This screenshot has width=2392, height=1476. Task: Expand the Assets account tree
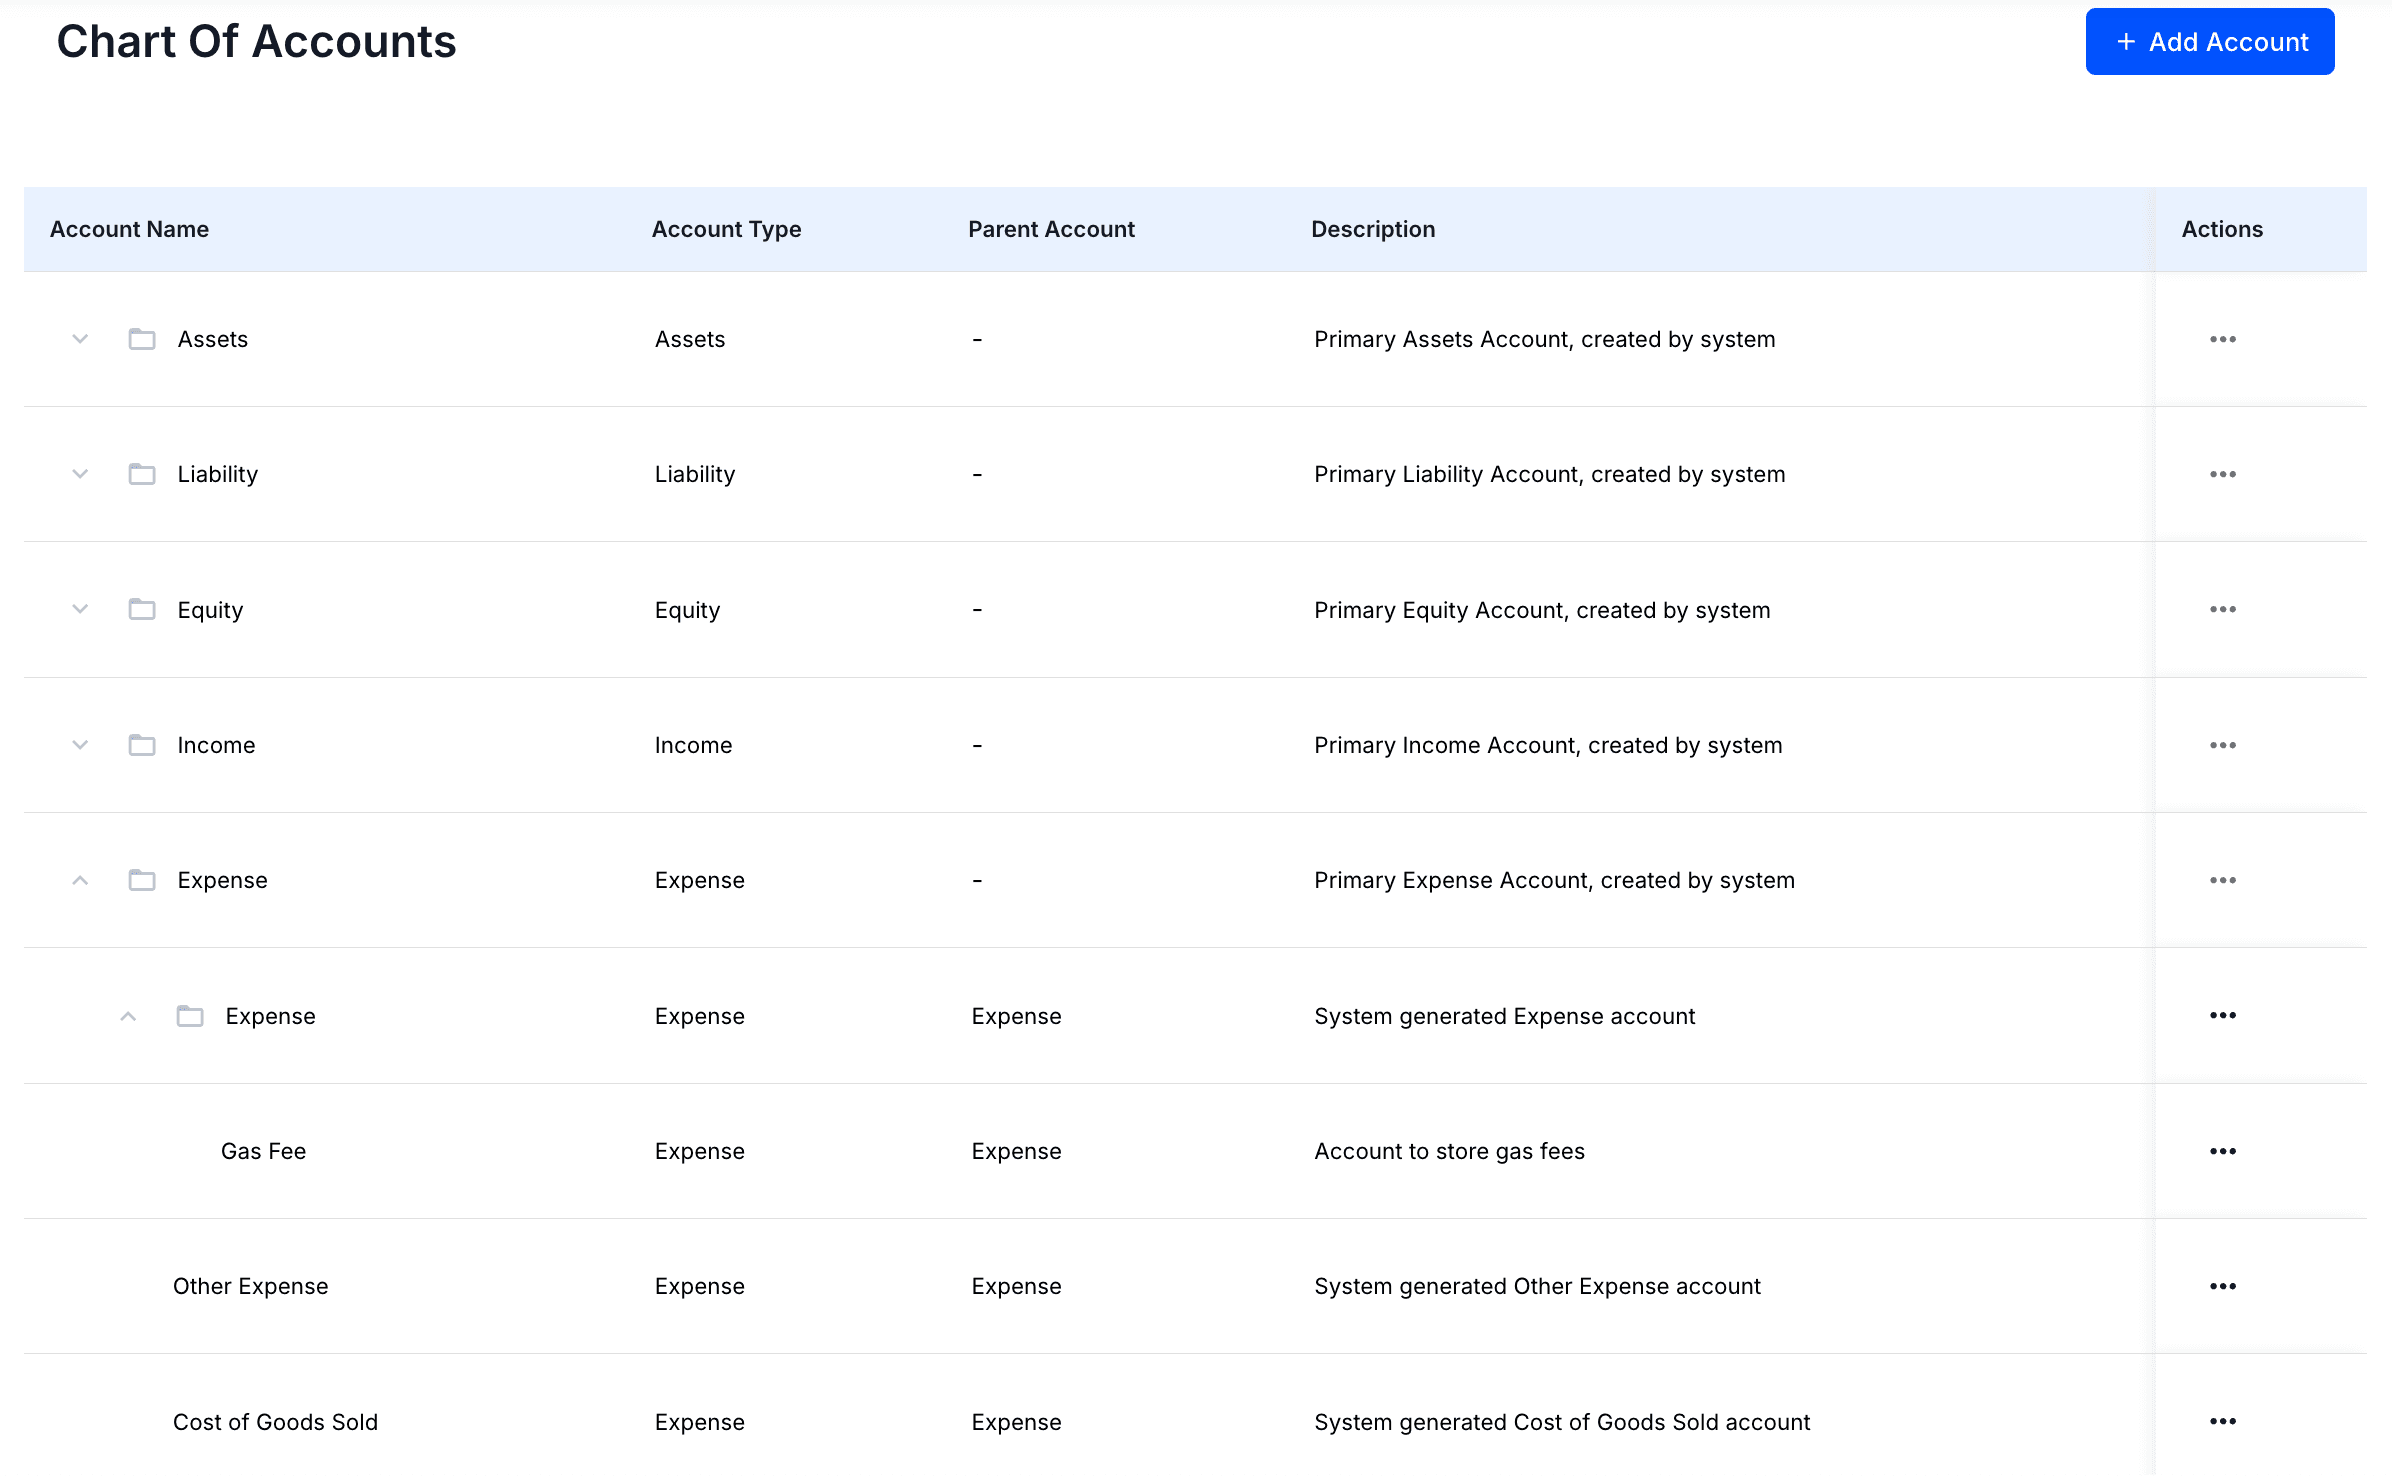[x=80, y=339]
